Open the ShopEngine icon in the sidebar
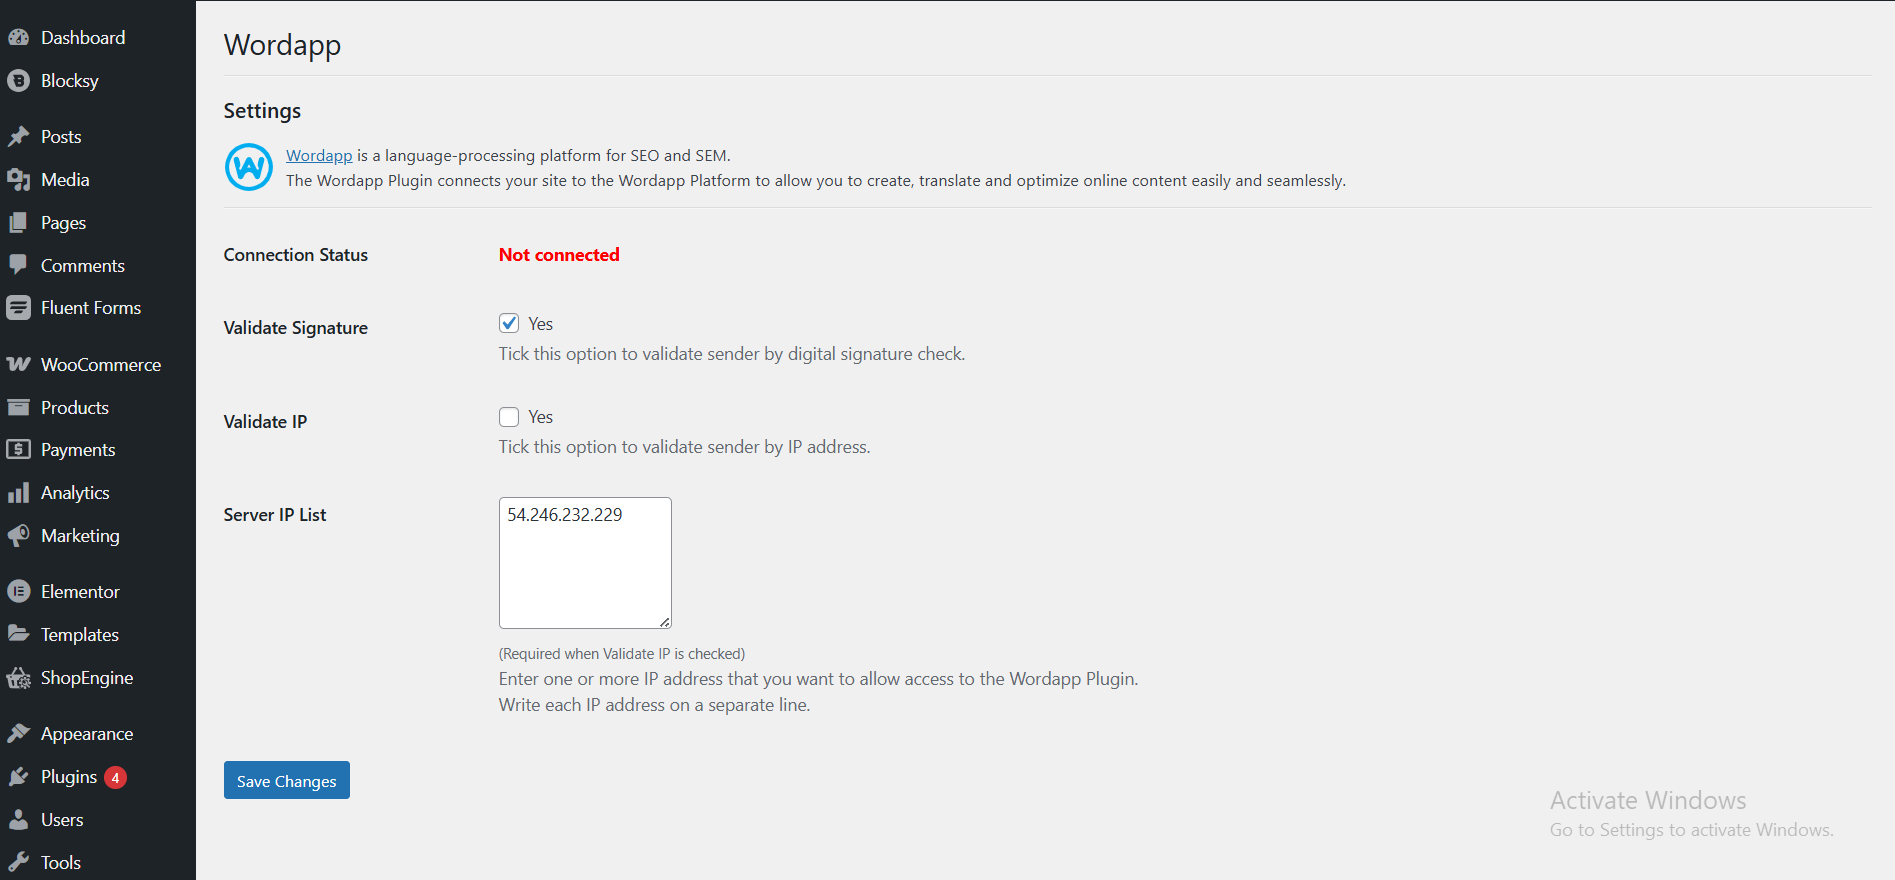The height and width of the screenshot is (880, 1895). [x=19, y=678]
